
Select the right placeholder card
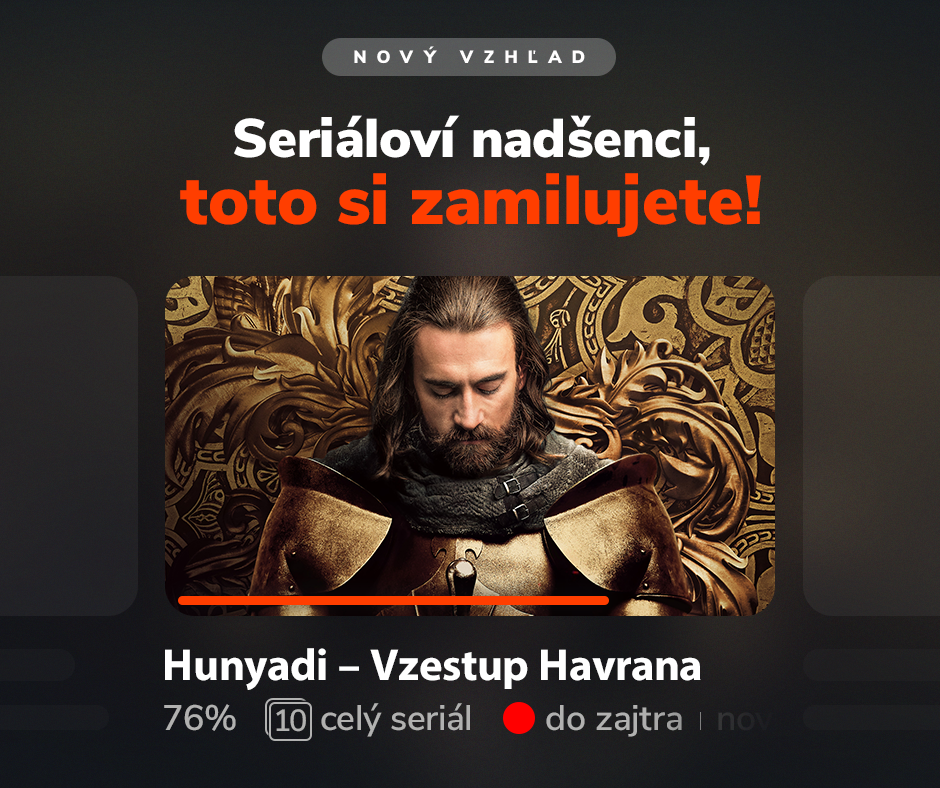871,446
